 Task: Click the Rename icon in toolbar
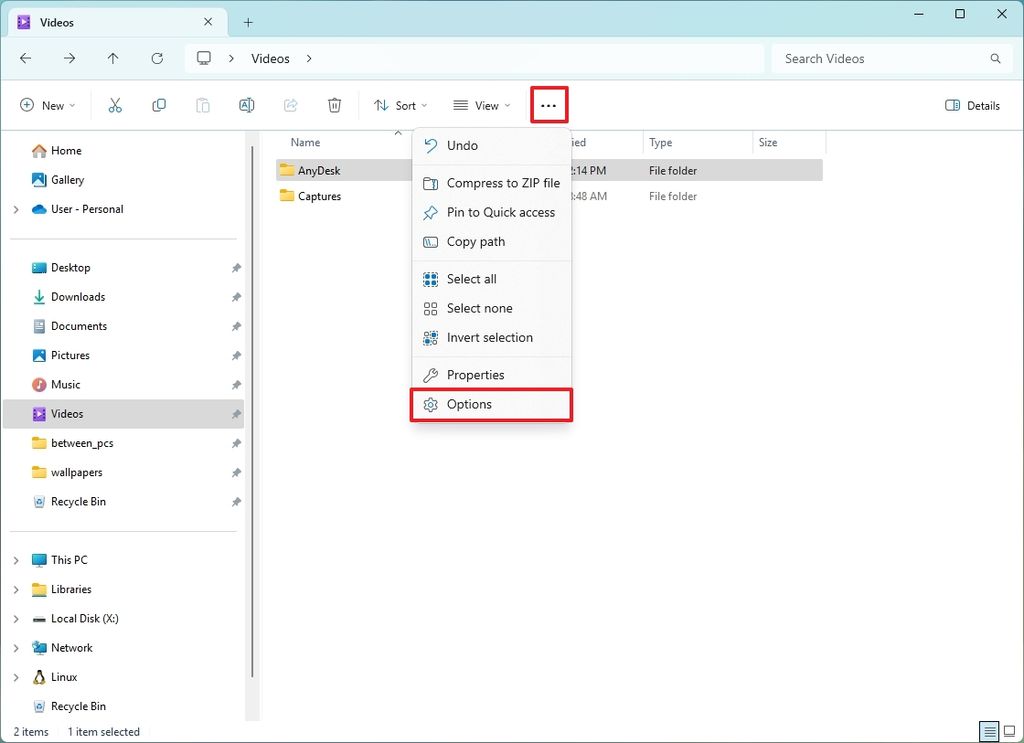(247, 105)
